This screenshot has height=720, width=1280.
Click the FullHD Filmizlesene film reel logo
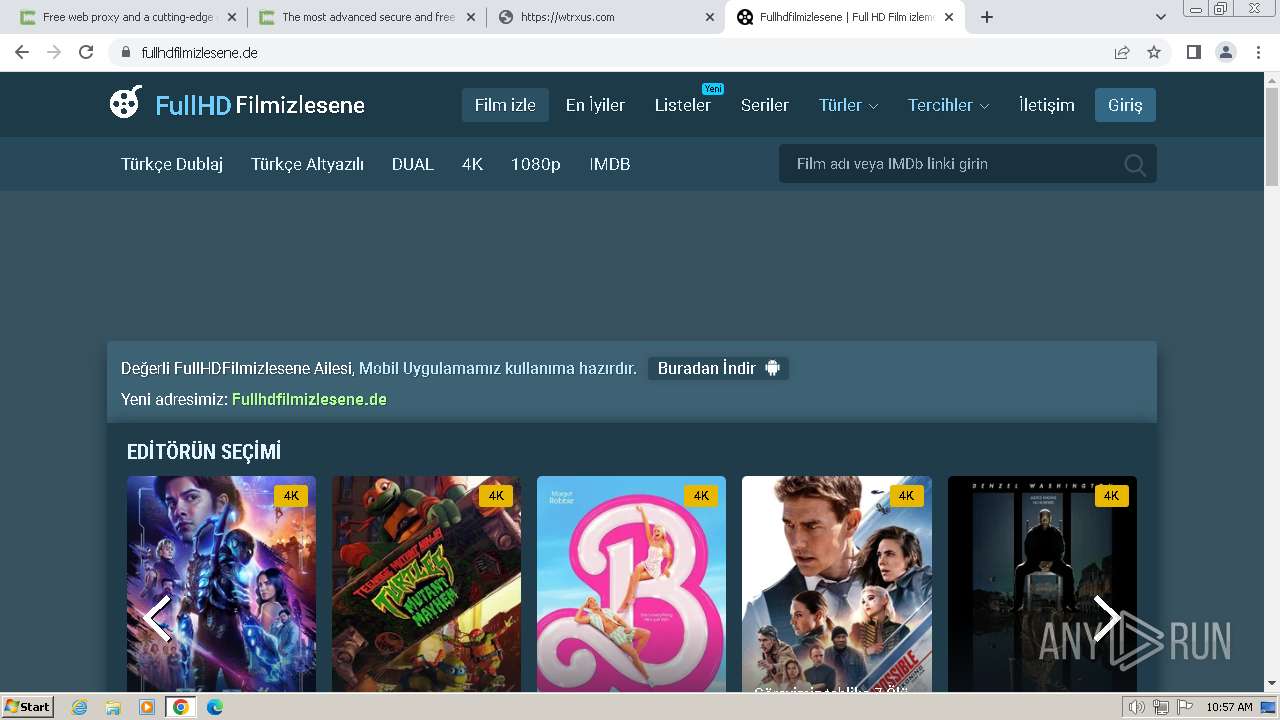click(126, 103)
